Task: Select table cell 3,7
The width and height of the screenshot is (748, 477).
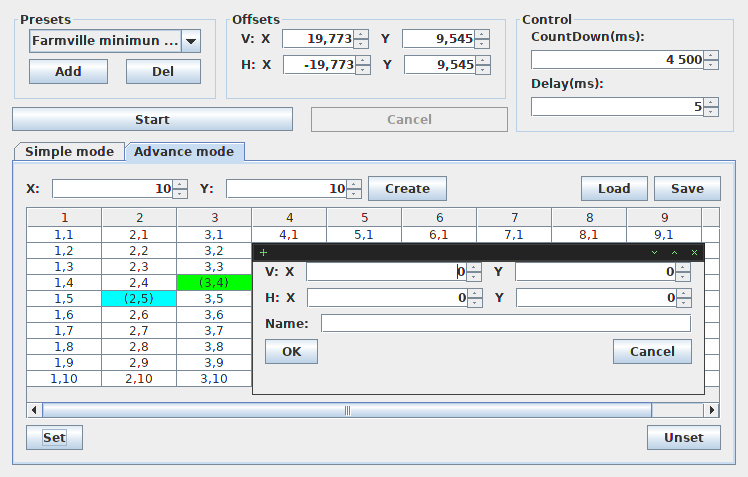Action: 214,331
